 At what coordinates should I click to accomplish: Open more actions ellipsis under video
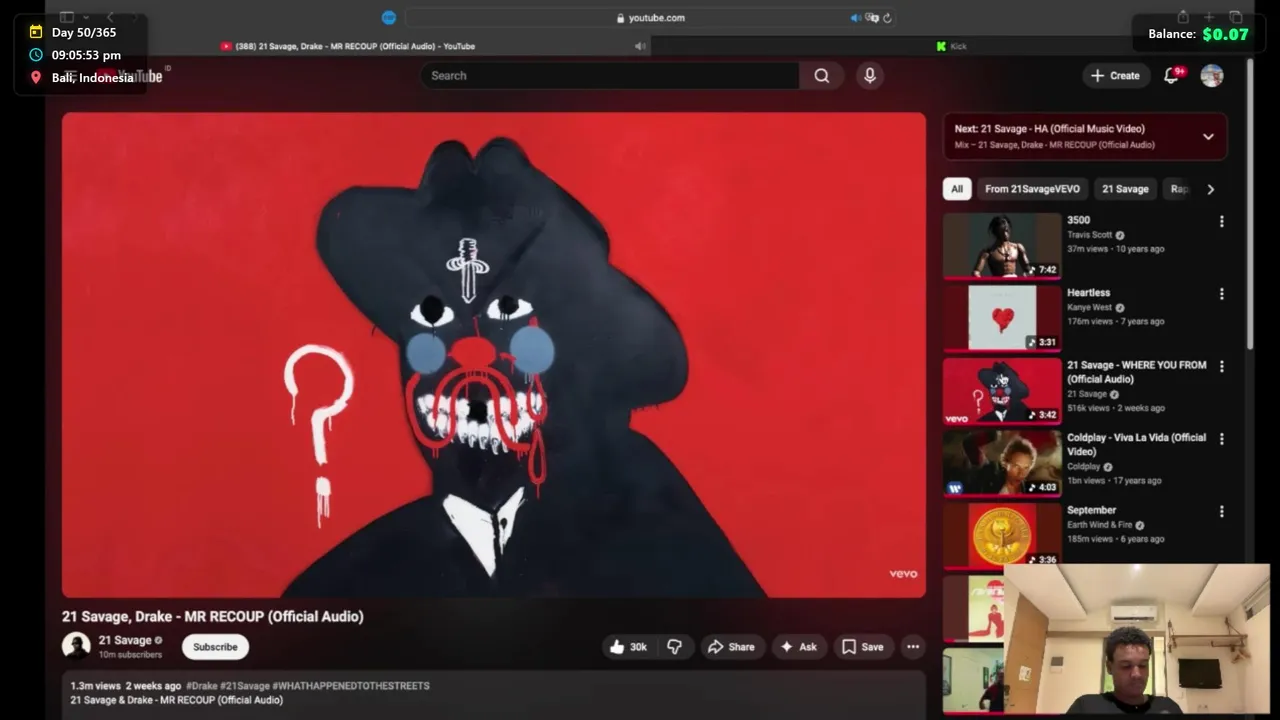click(x=913, y=647)
